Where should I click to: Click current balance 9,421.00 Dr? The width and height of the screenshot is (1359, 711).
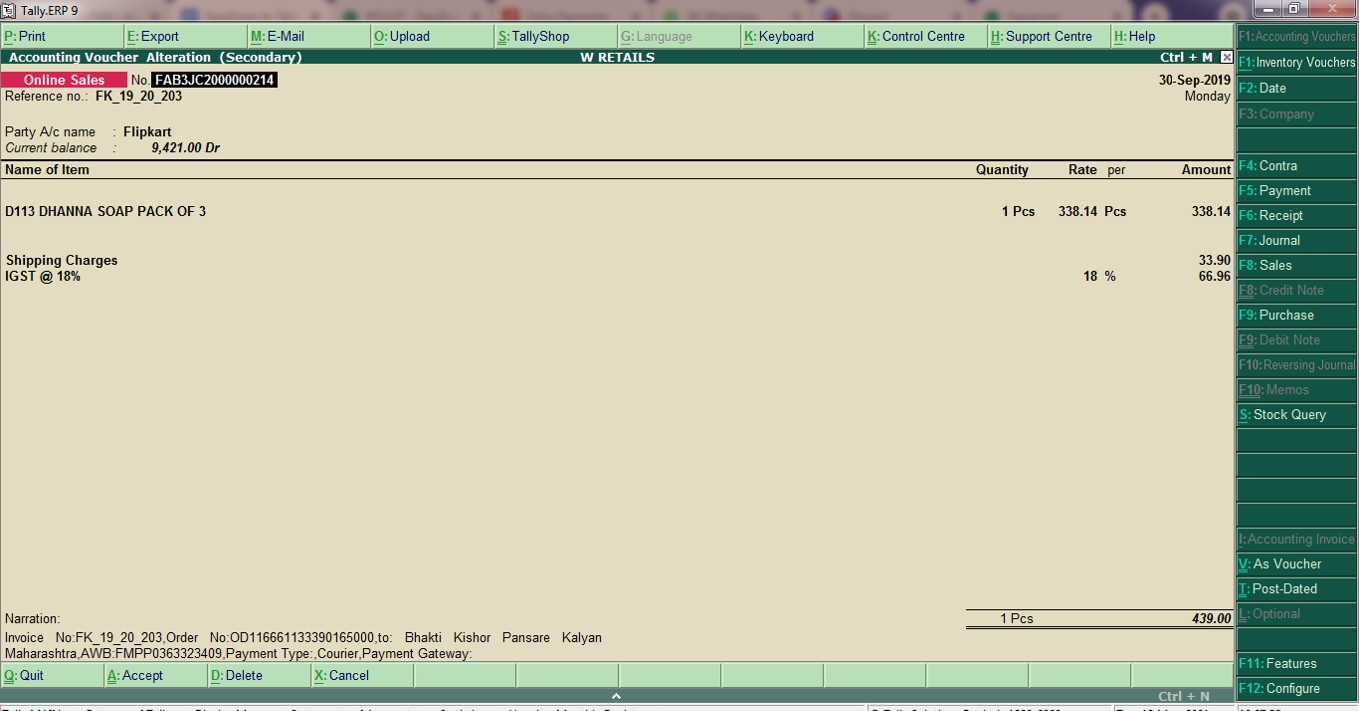[185, 148]
